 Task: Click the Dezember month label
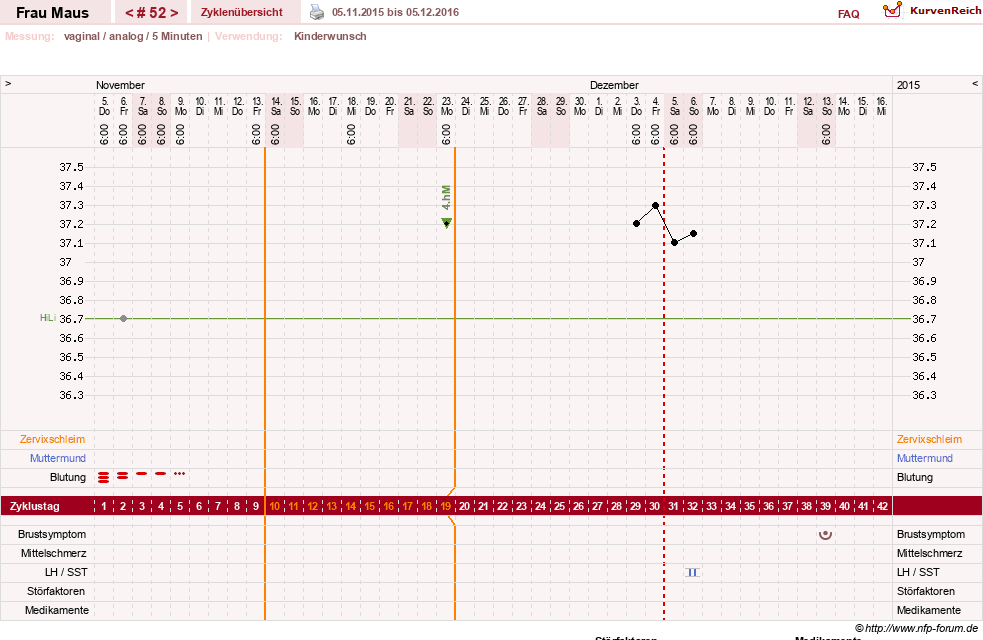point(614,85)
